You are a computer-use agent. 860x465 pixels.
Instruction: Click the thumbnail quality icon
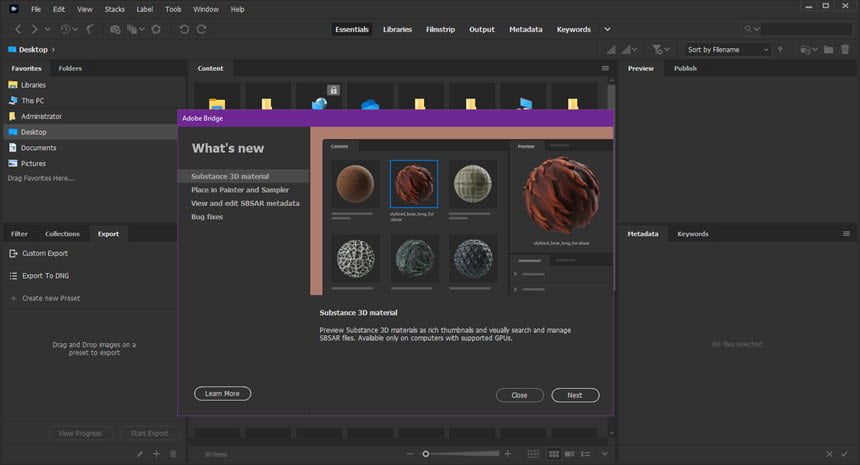pyautogui.click(x=611, y=49)
